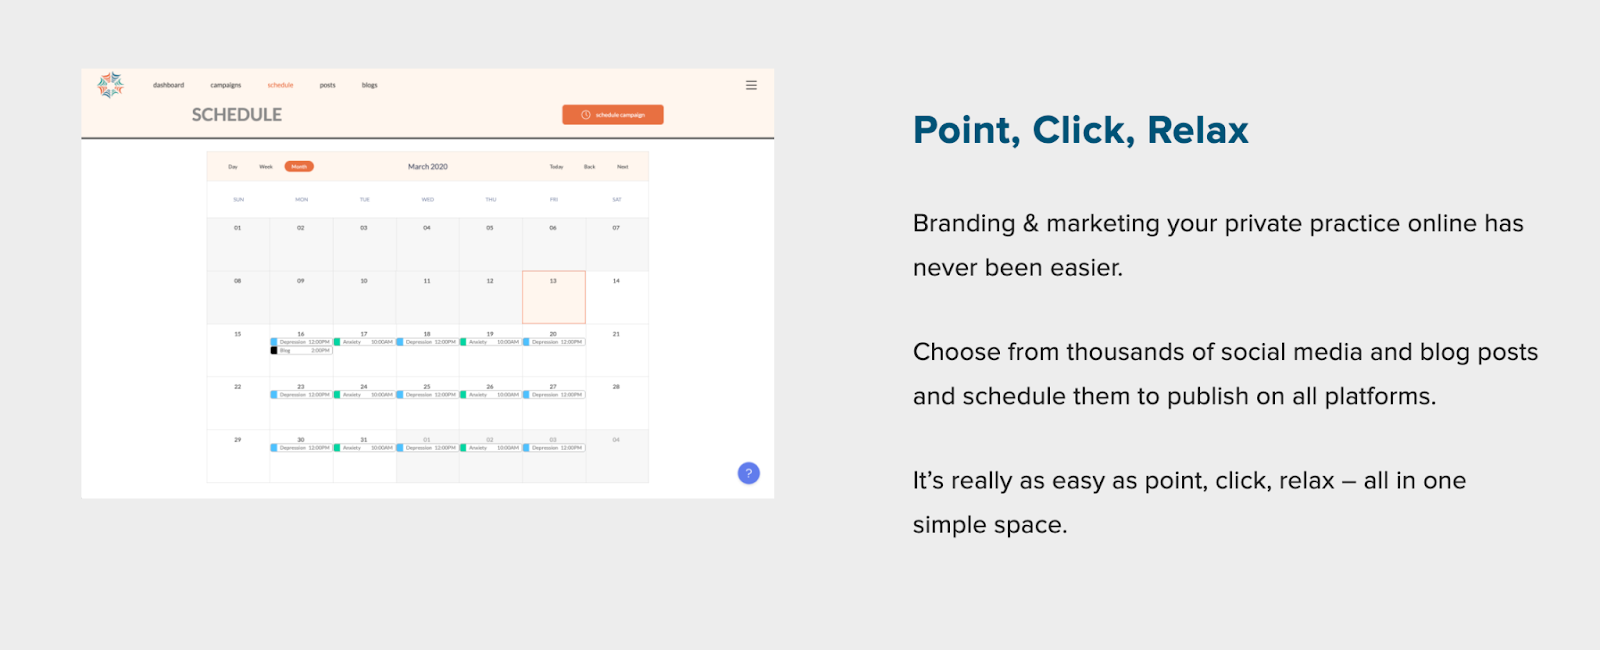
Task: Click the colorful star logo icon
Action: (110, 85)
